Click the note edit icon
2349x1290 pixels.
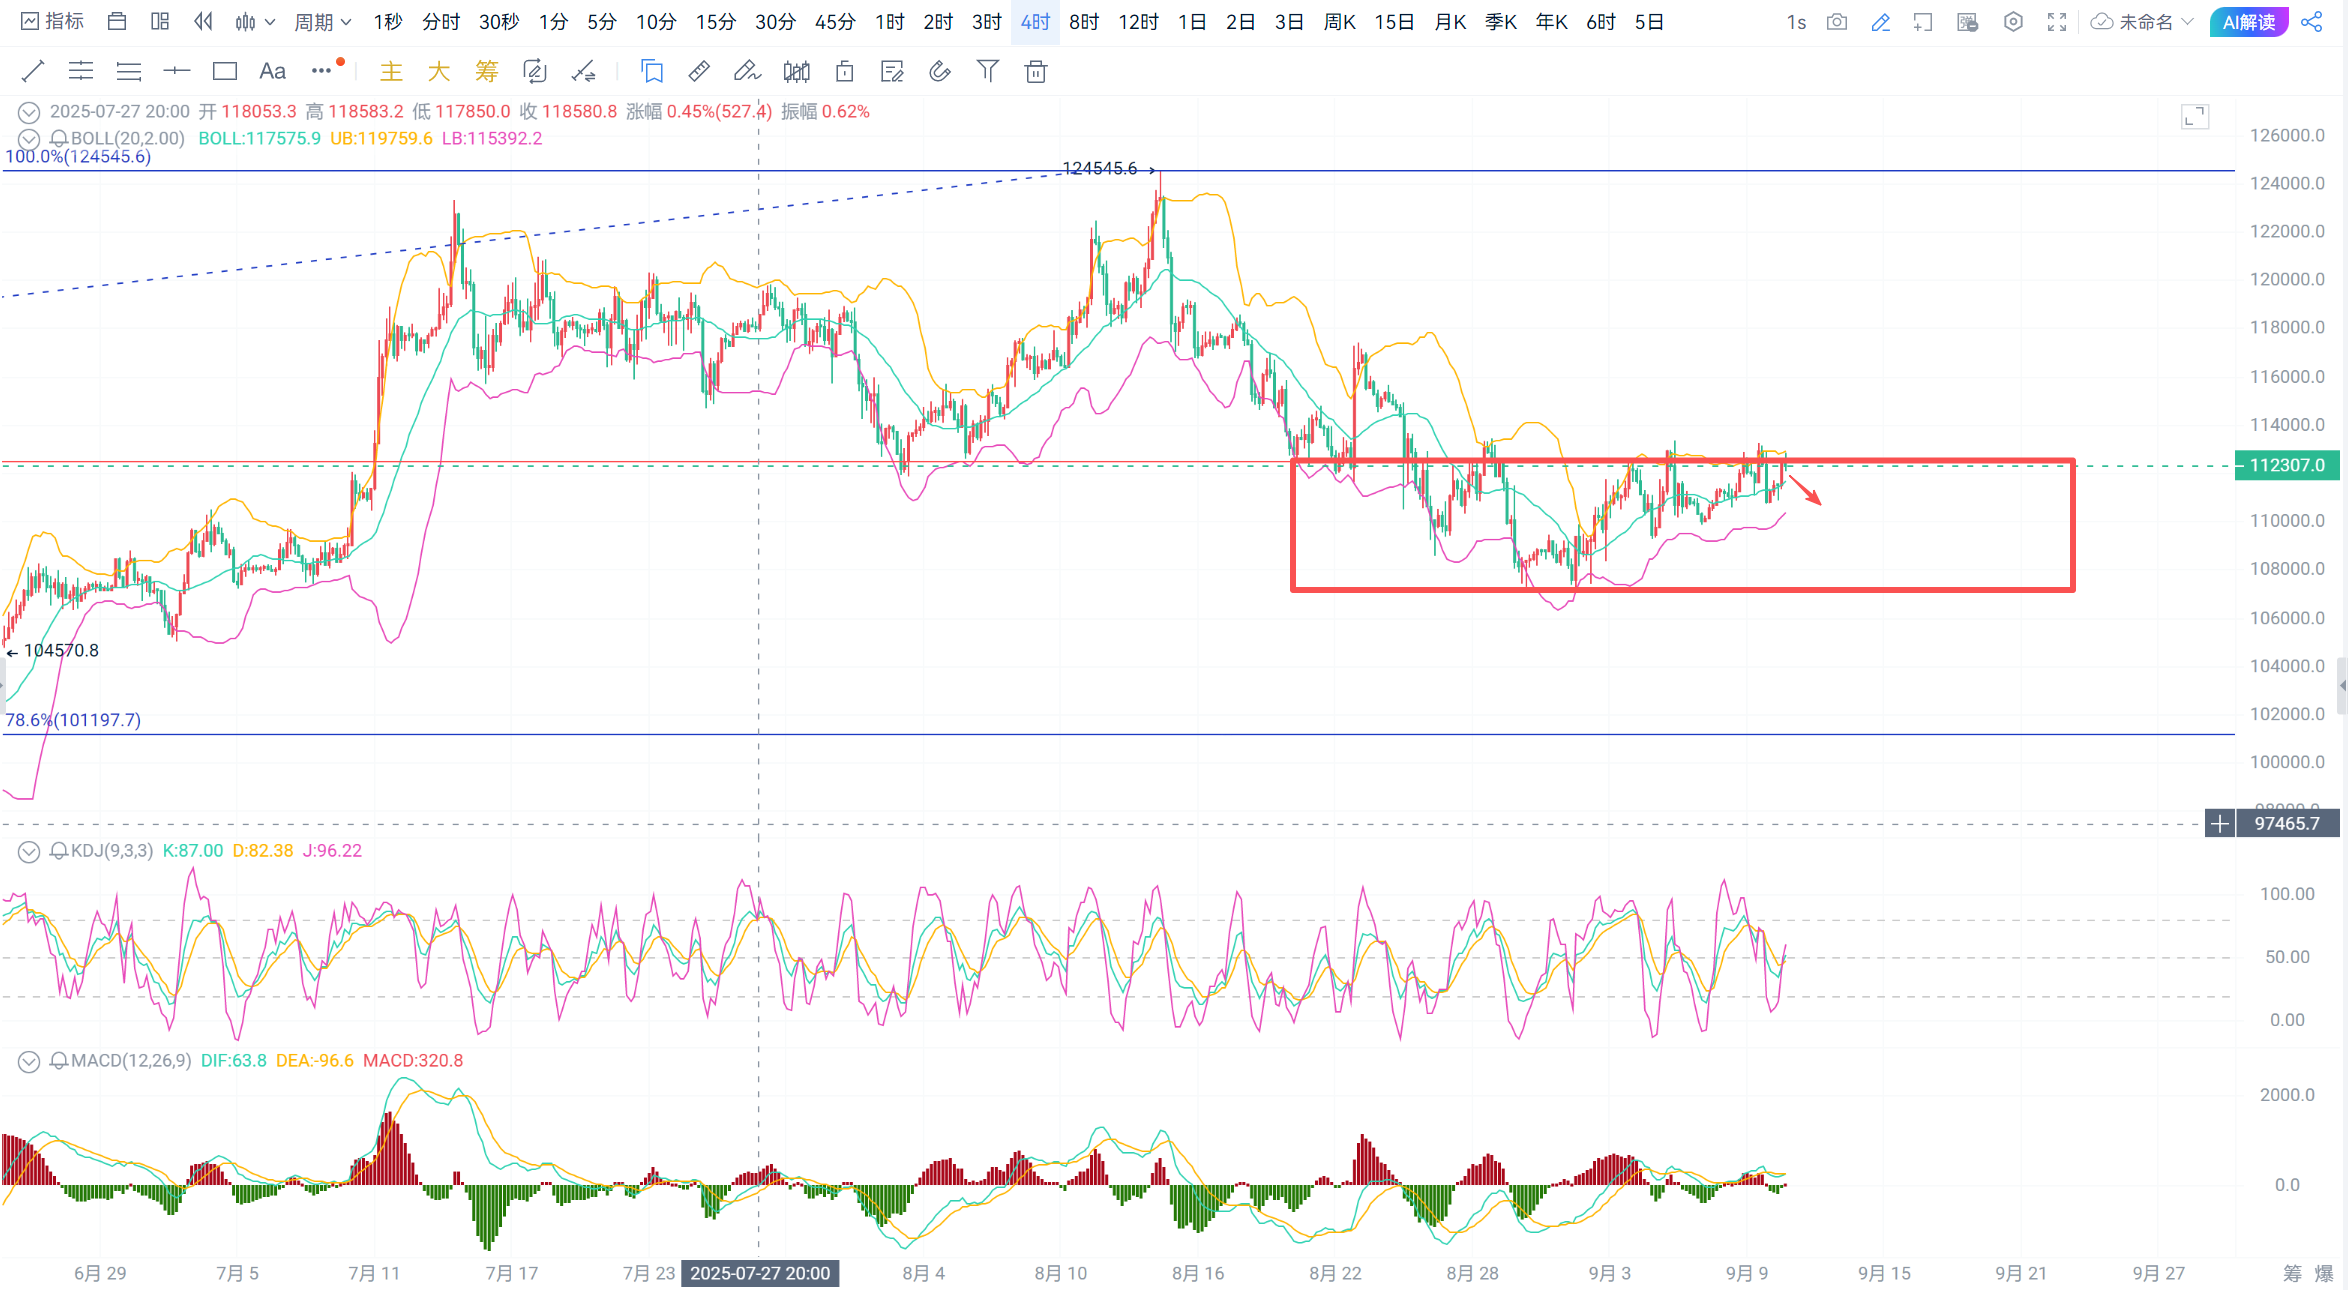[892, 71]
